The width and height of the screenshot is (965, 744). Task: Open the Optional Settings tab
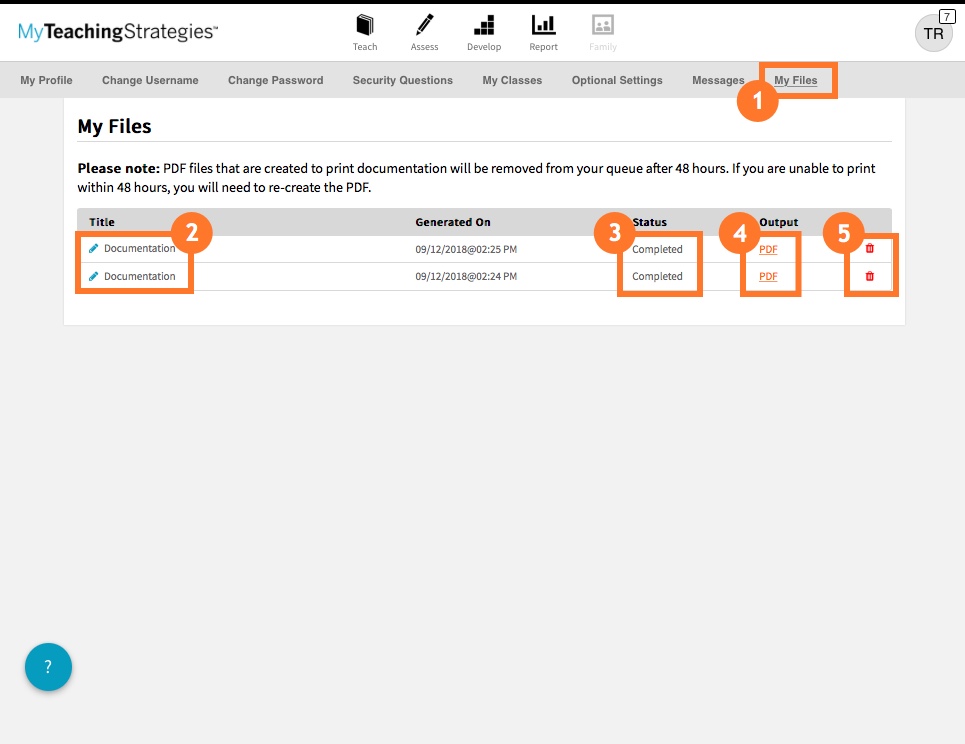coord(617,80)
